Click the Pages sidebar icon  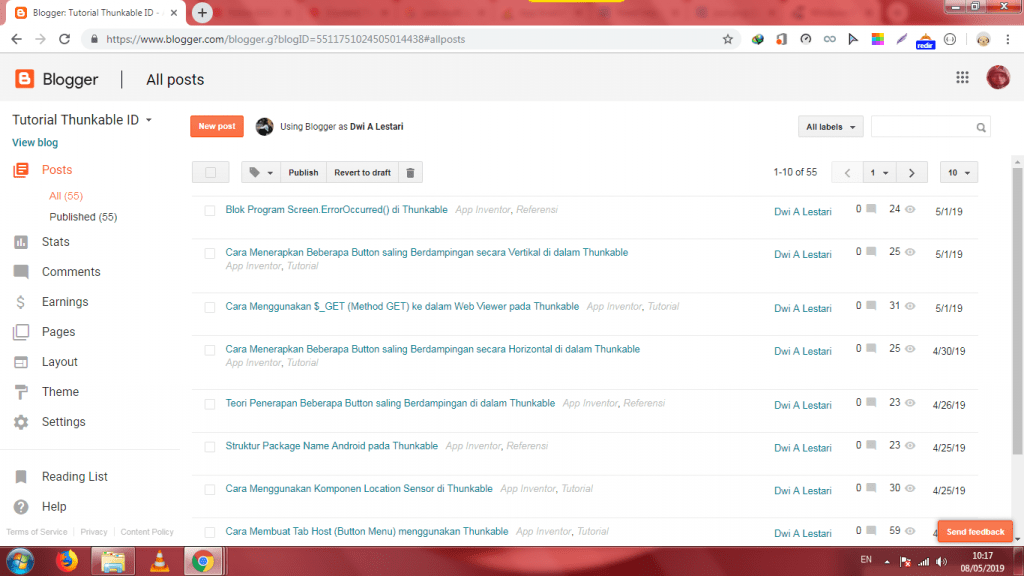(x=21, y=332)
